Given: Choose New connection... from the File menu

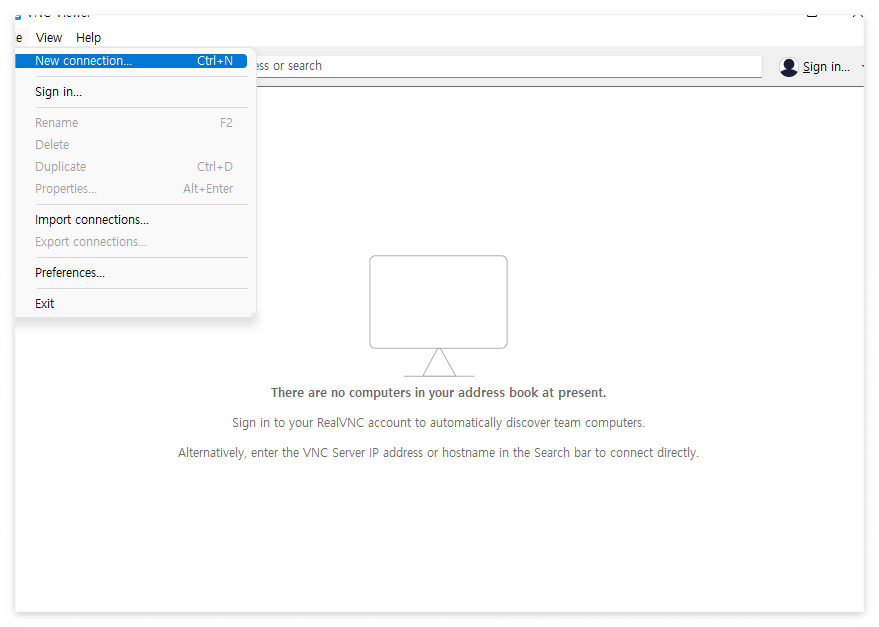Looking at the screenshot, I should pyautogui.click(x=131, y=61).
